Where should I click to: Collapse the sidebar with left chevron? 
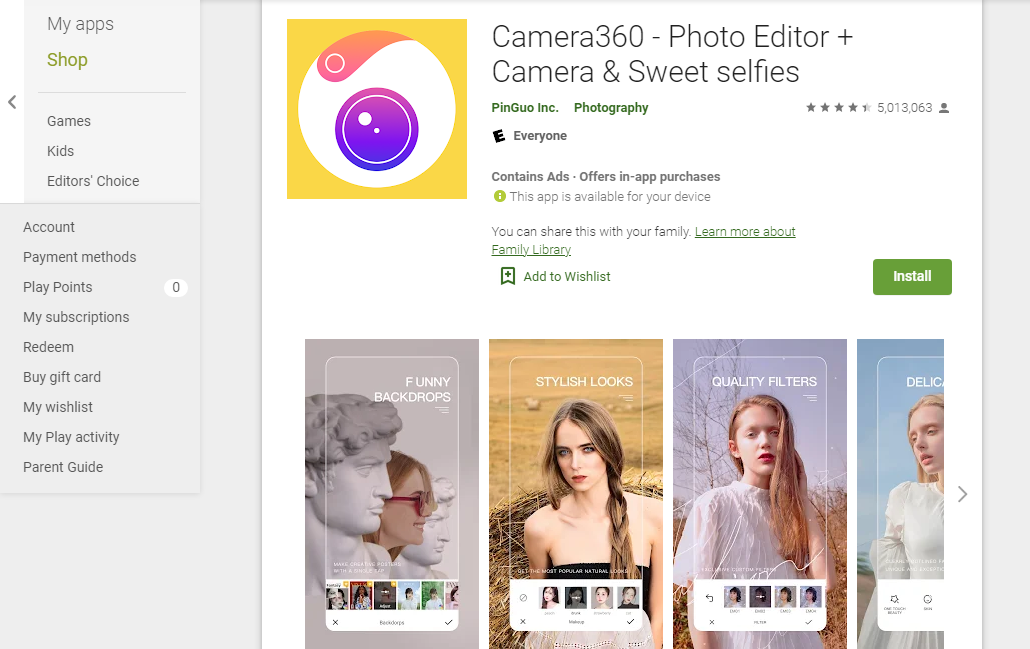pyautogui.click(x=12, y=102)
